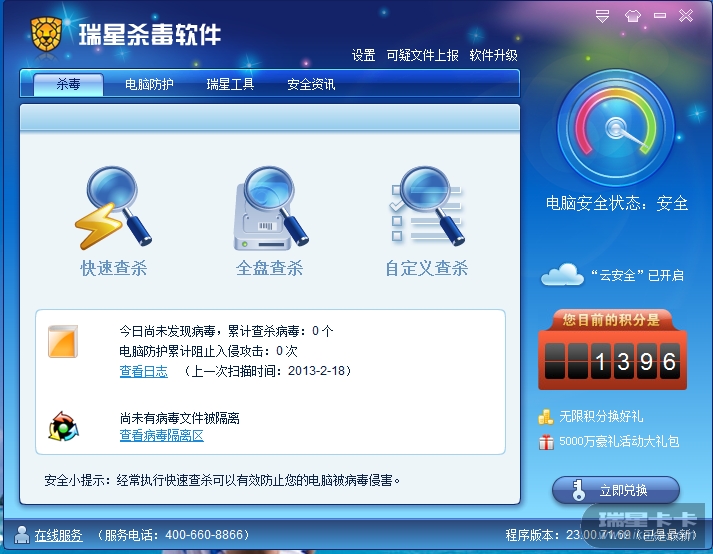Open the 瑞星工具 tab
This screenshot has height=554, width=713.
[230, 84]
